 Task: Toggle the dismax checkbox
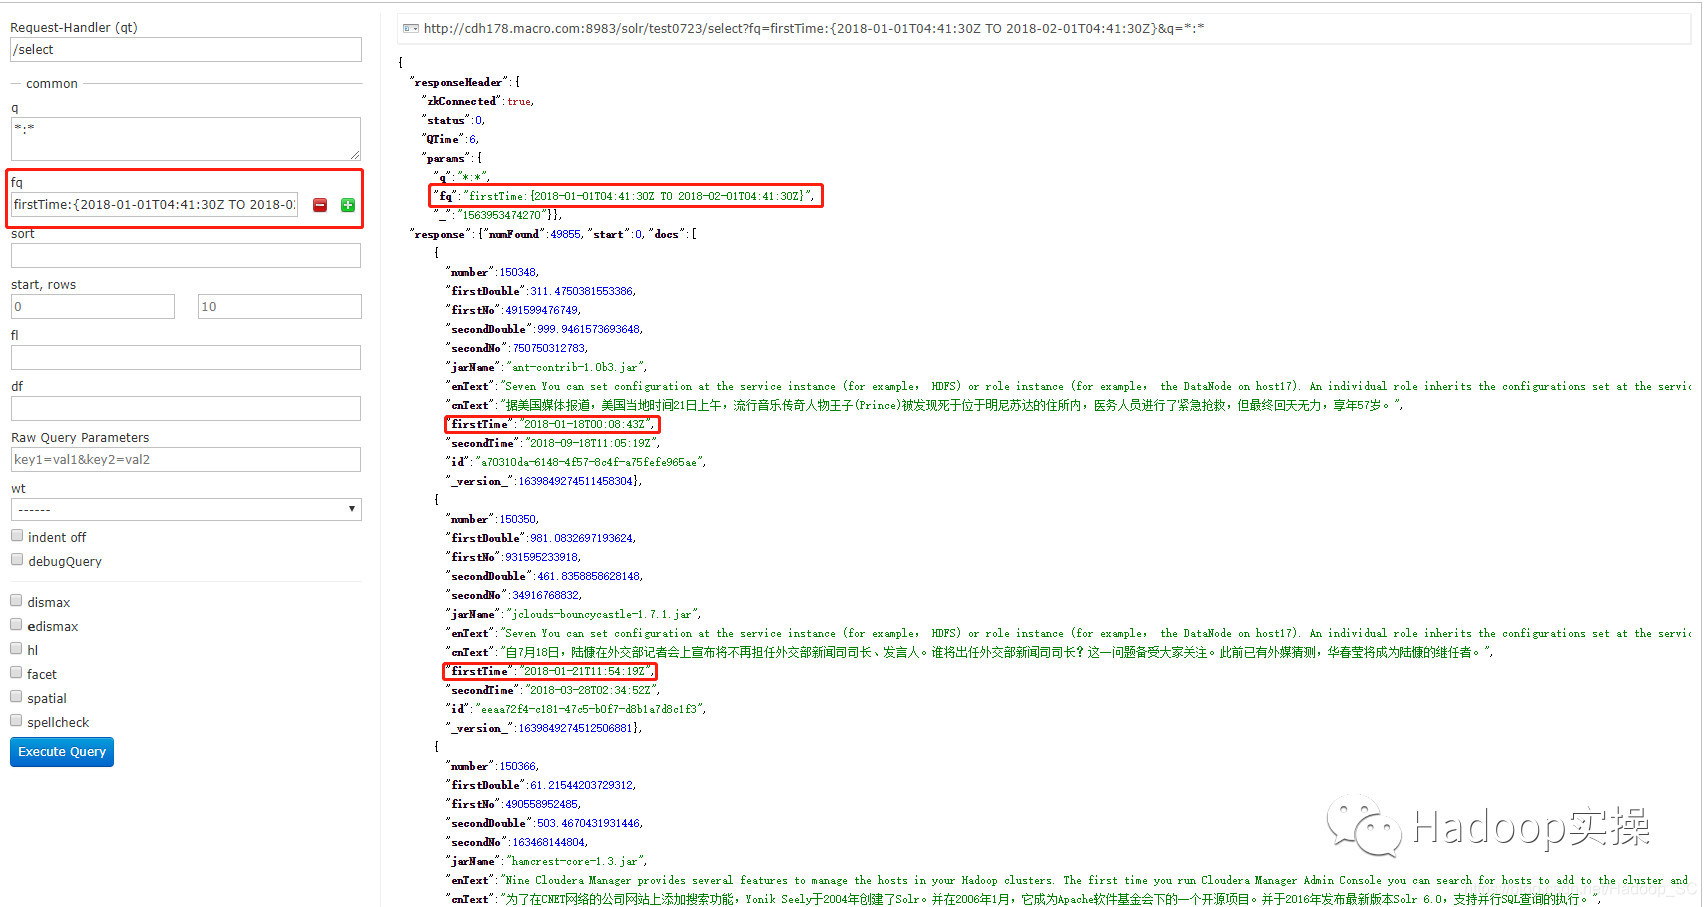pos(16,601)
